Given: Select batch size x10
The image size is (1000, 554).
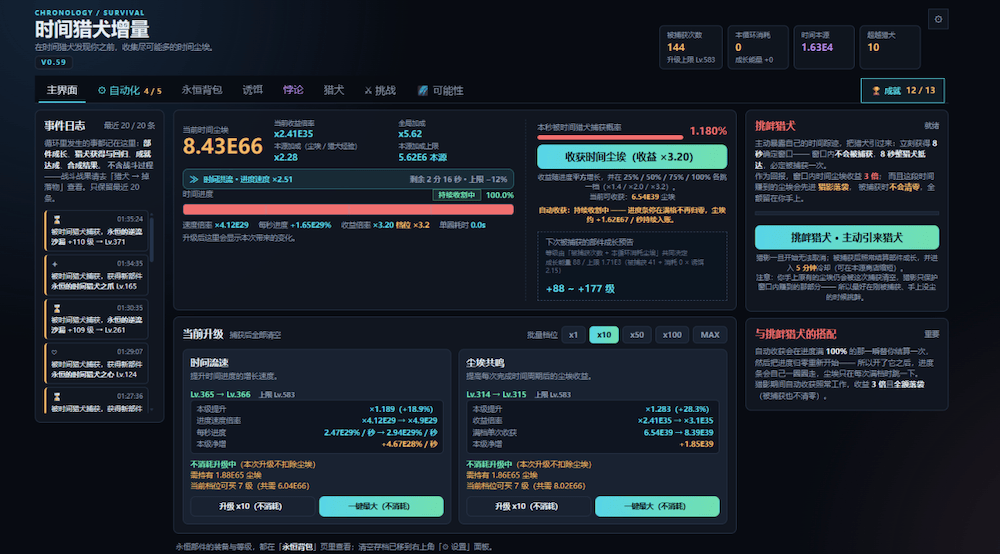Looking at the screenshot, I should [x=604, y=335].
